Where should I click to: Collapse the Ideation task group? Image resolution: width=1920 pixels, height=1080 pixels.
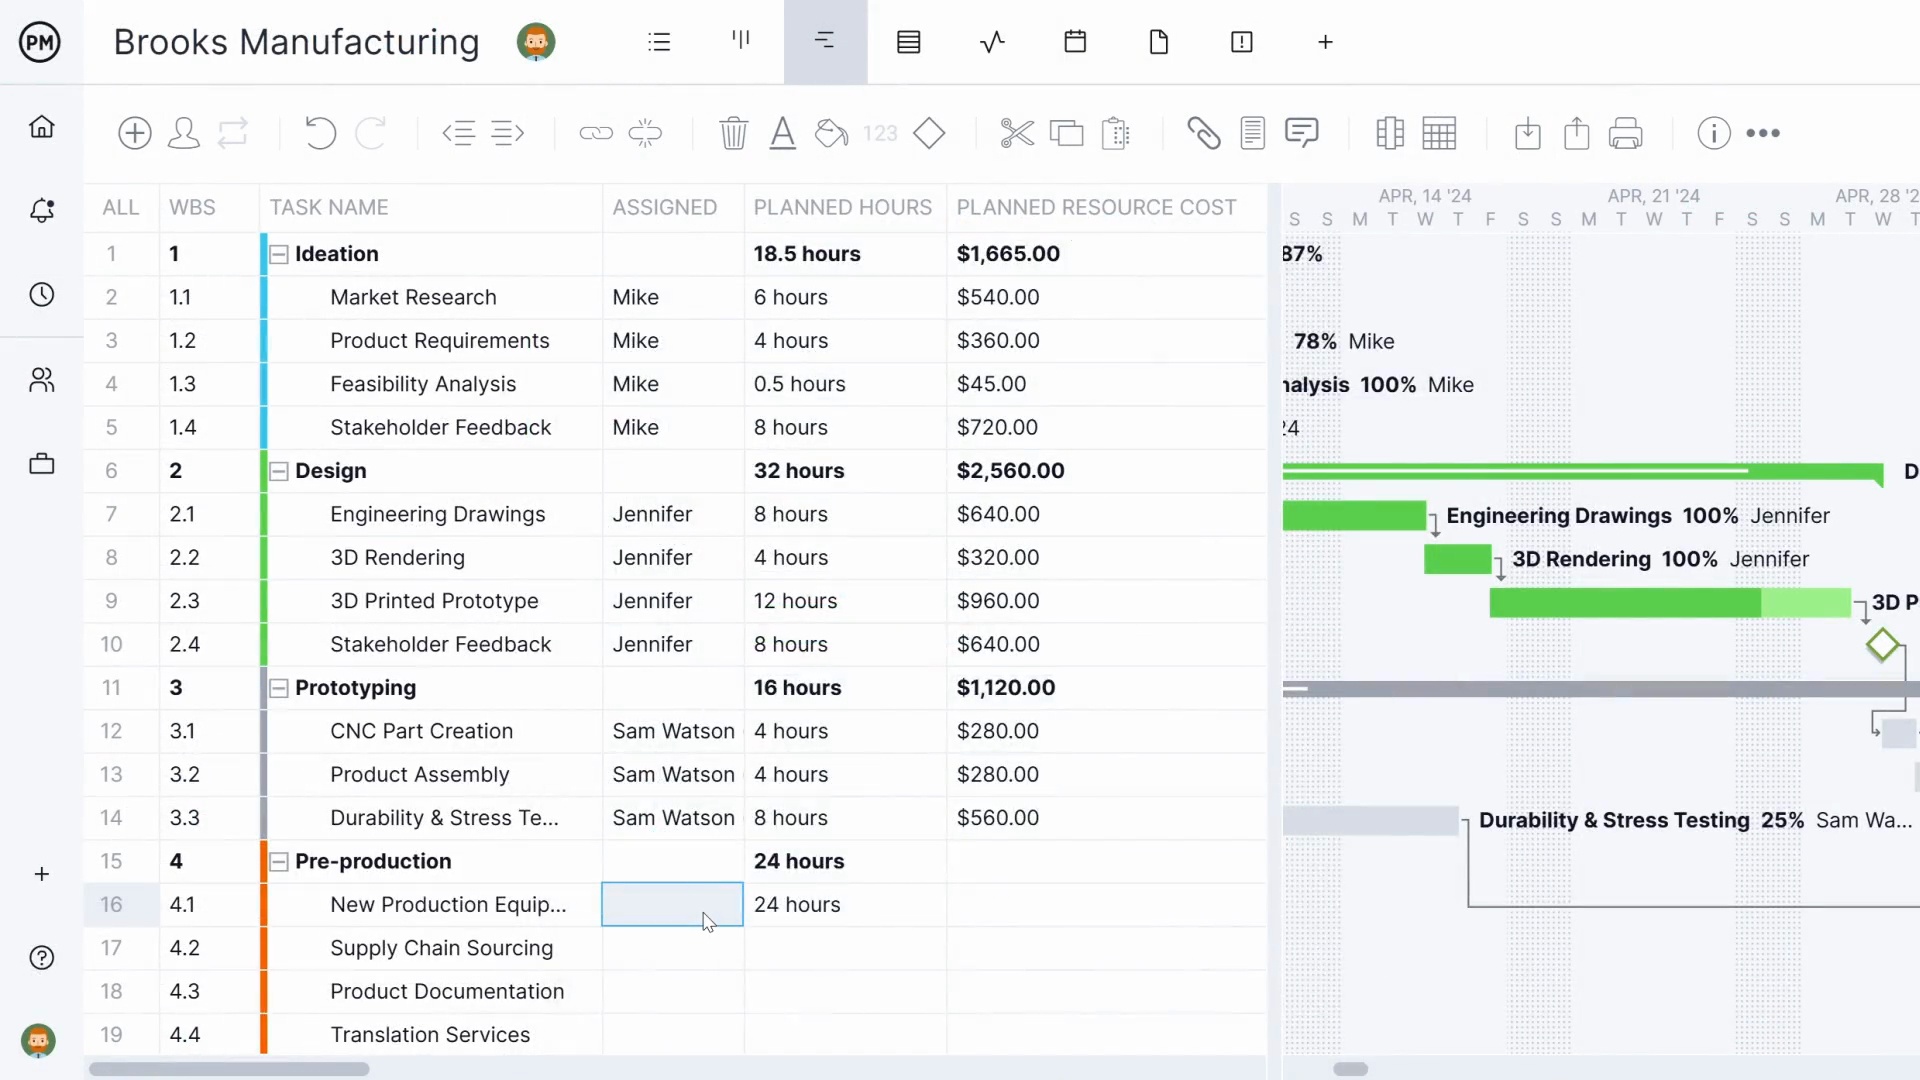279,254
